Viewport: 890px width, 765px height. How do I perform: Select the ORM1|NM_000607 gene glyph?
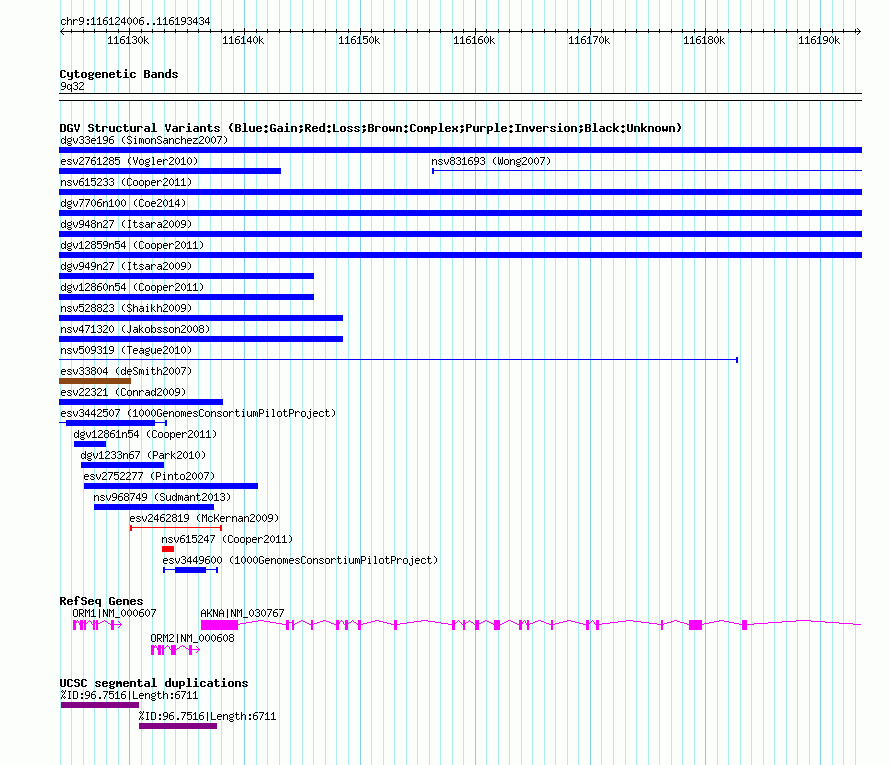97,625
